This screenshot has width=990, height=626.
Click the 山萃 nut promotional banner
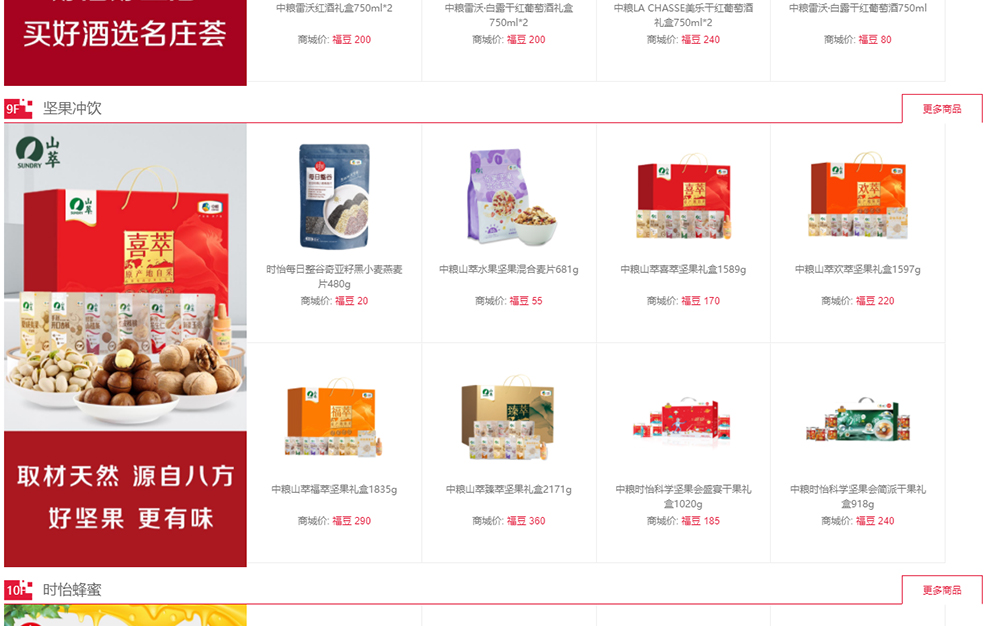coord(125,345)
